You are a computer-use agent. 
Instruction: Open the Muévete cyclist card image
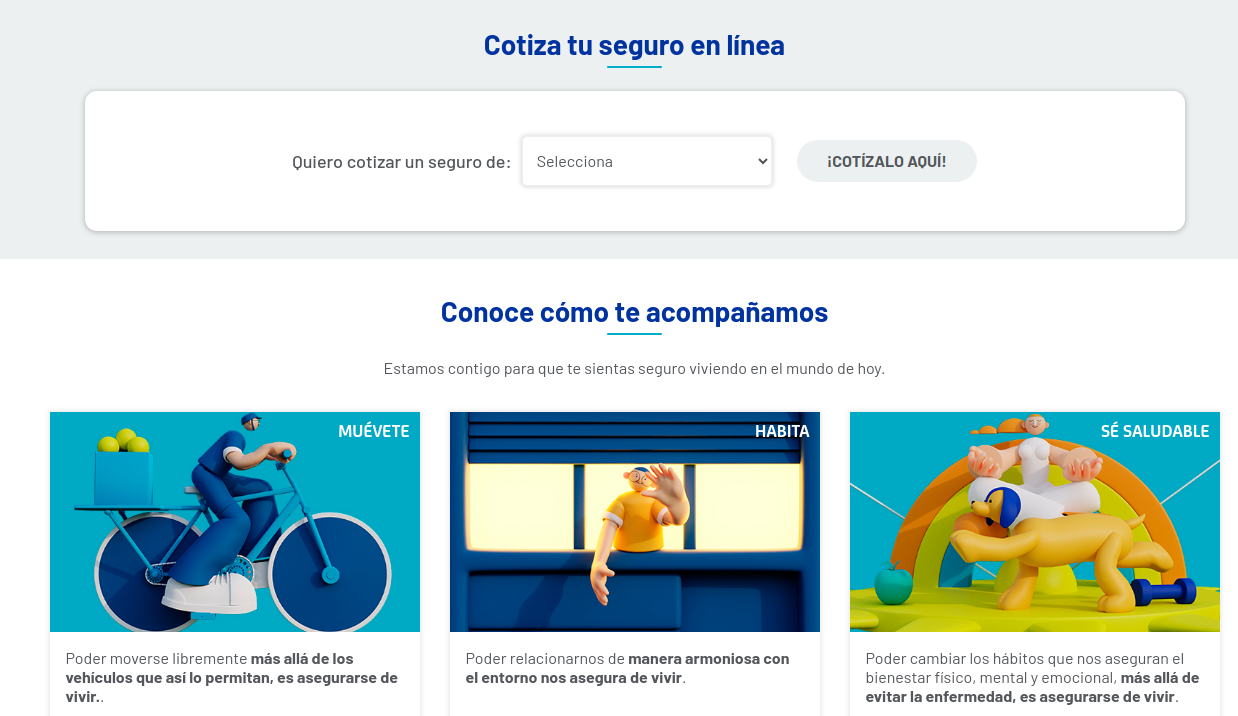[235, 522]
